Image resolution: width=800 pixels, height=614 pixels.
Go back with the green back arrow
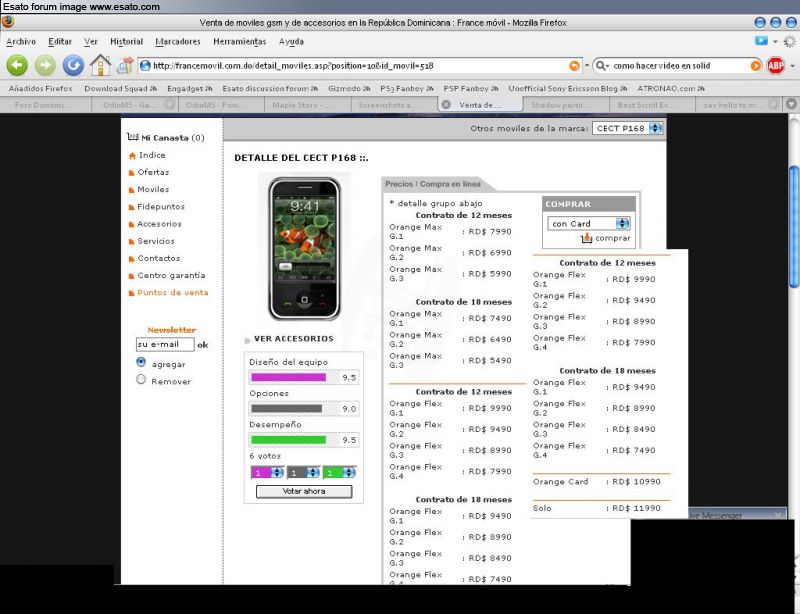point(17,65)
